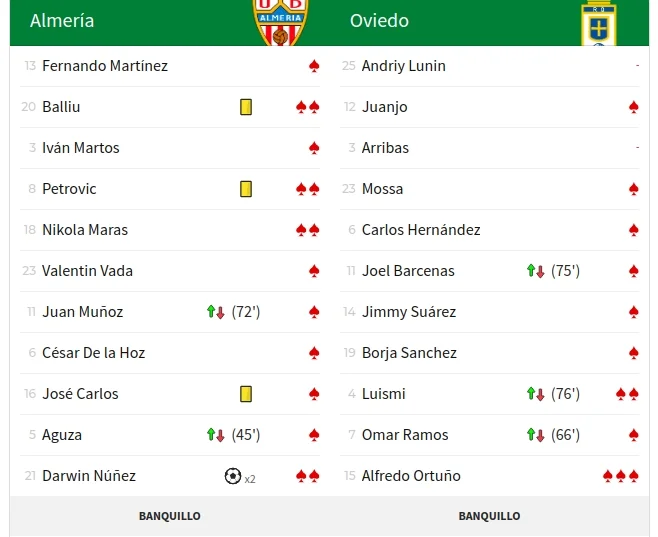The height and width of the screenshot is (537, 658).
Task: Click the Oviedo club crest
Action: tap(599, 24)
